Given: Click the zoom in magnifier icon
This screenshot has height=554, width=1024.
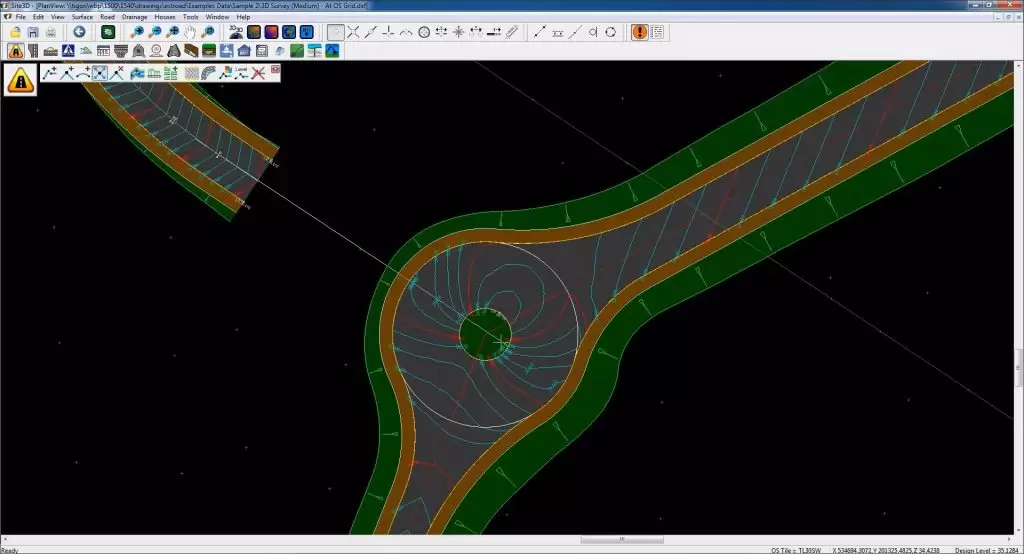Looking at the screenshot, I should [x=138, y=32].
